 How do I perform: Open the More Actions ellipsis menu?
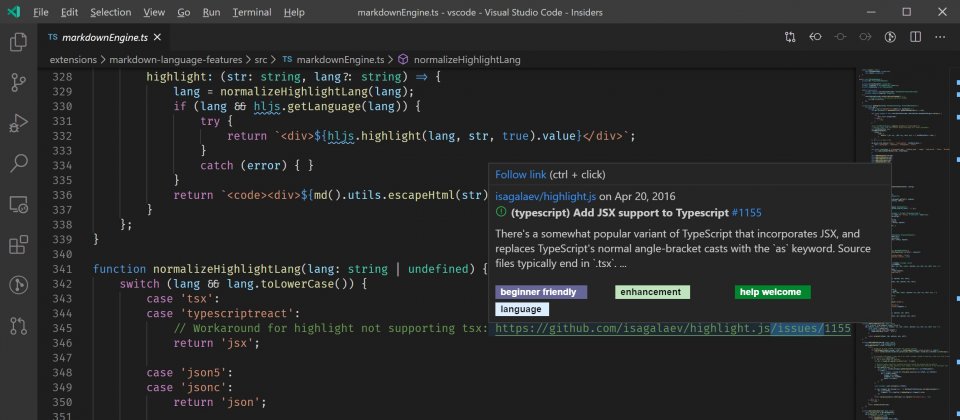(x=940, y=37)
